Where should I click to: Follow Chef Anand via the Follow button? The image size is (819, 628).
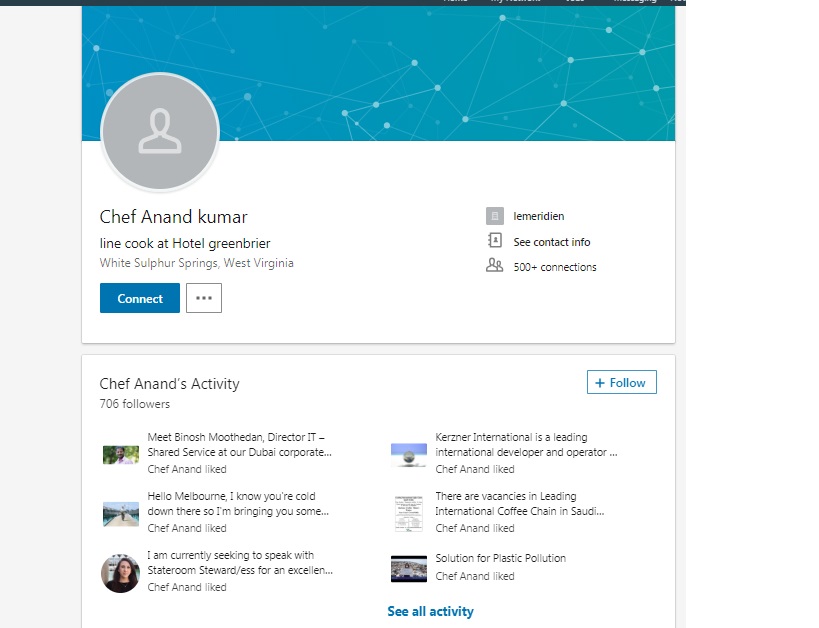621,382
